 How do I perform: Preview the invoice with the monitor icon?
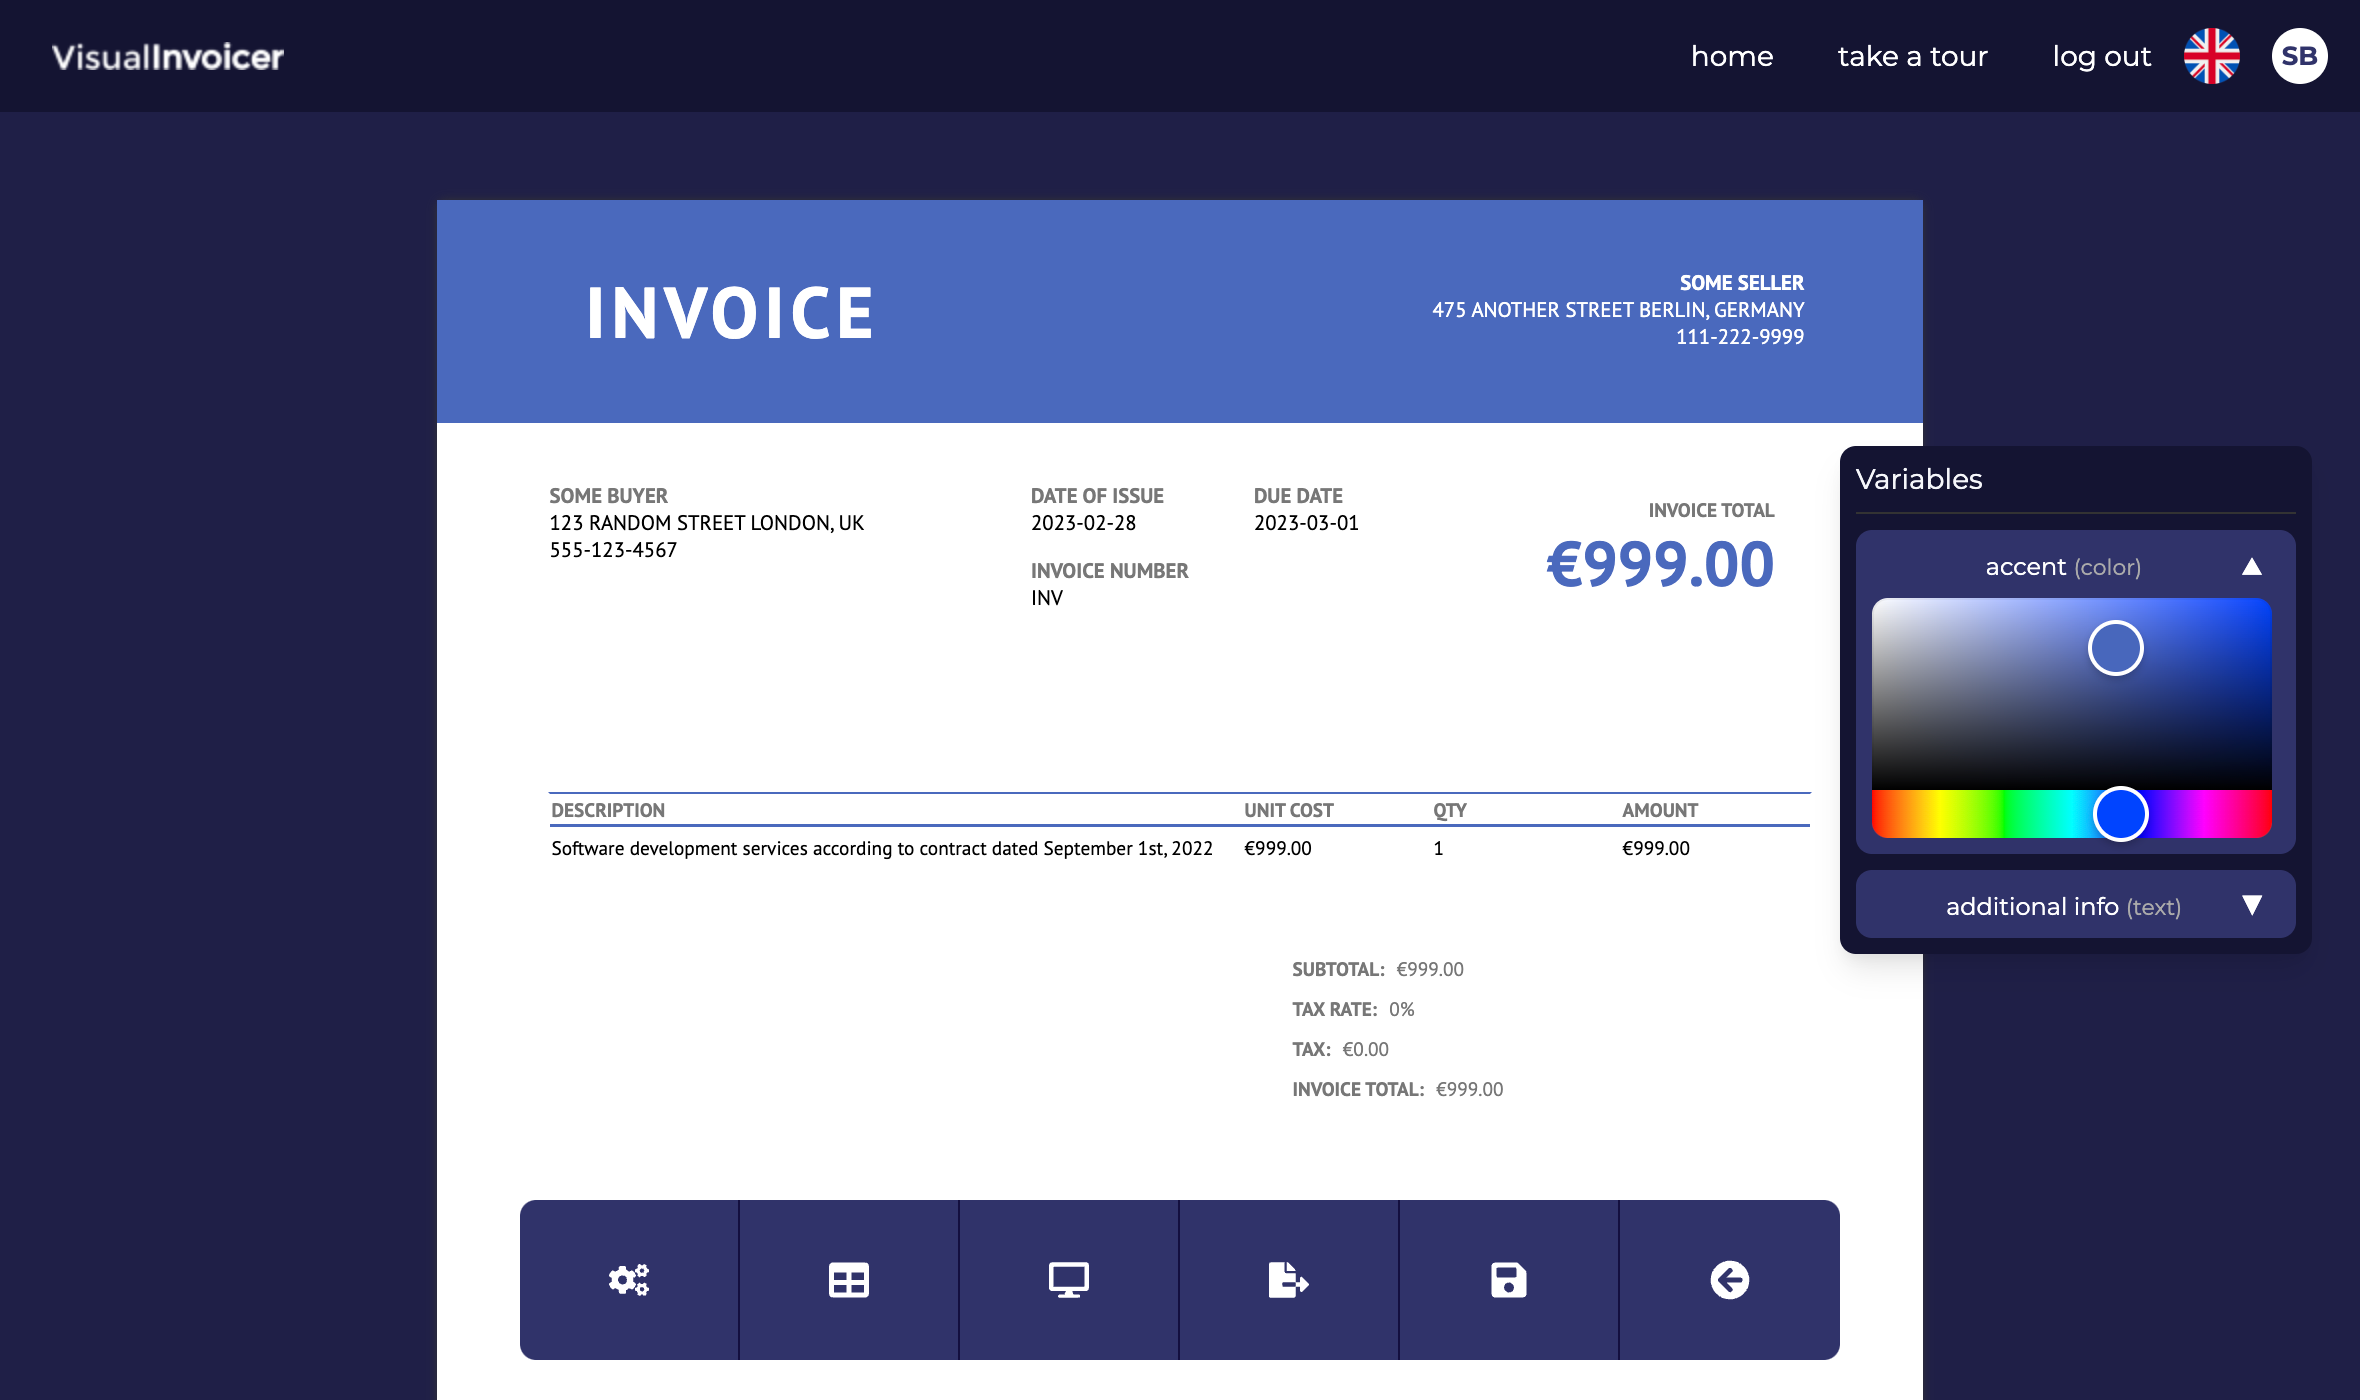click(x=1068, y=1278)
